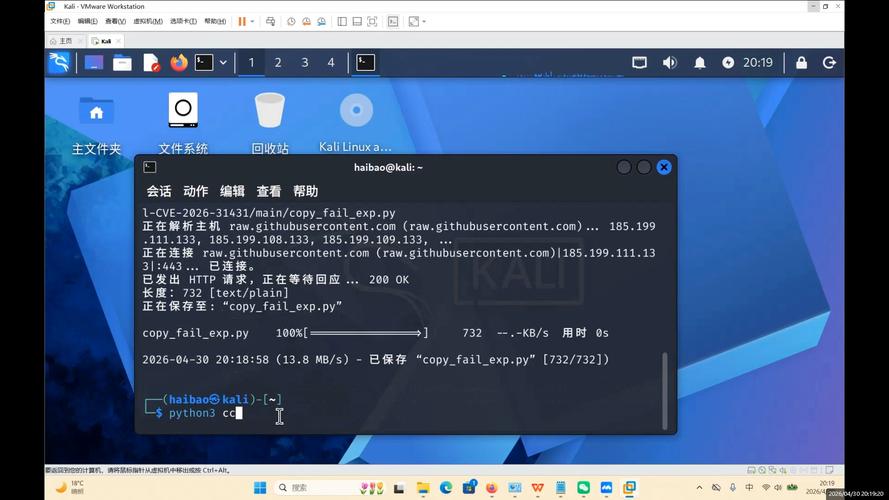The image size is (889, 500).
Task: Open the 编辑 menu in terminal
Action: pos(232,191)
